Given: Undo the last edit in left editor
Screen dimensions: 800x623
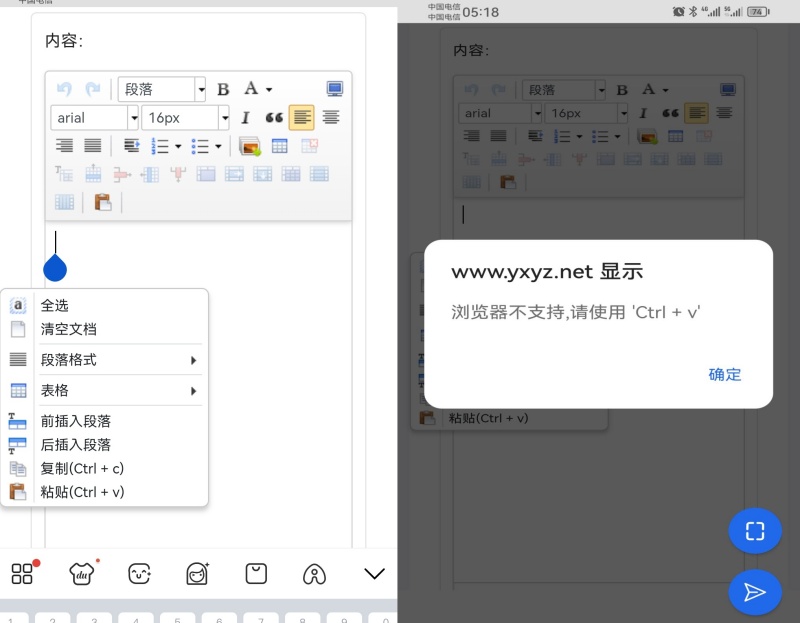Looking at the screenshot, I should (64, 89).
